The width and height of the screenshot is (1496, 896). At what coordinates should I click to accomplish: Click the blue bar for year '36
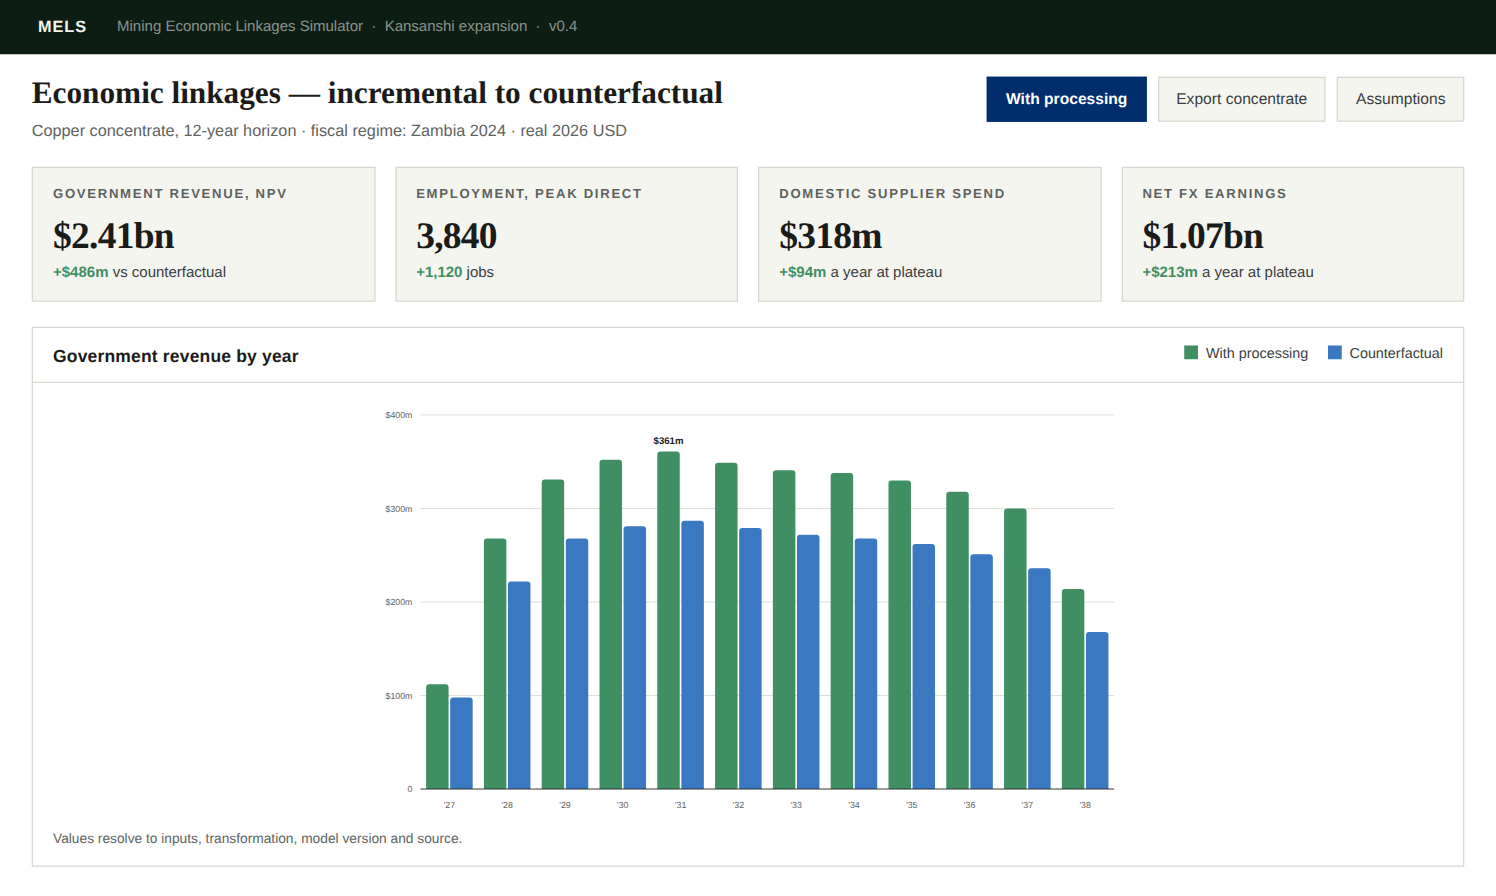click(981, 672)
